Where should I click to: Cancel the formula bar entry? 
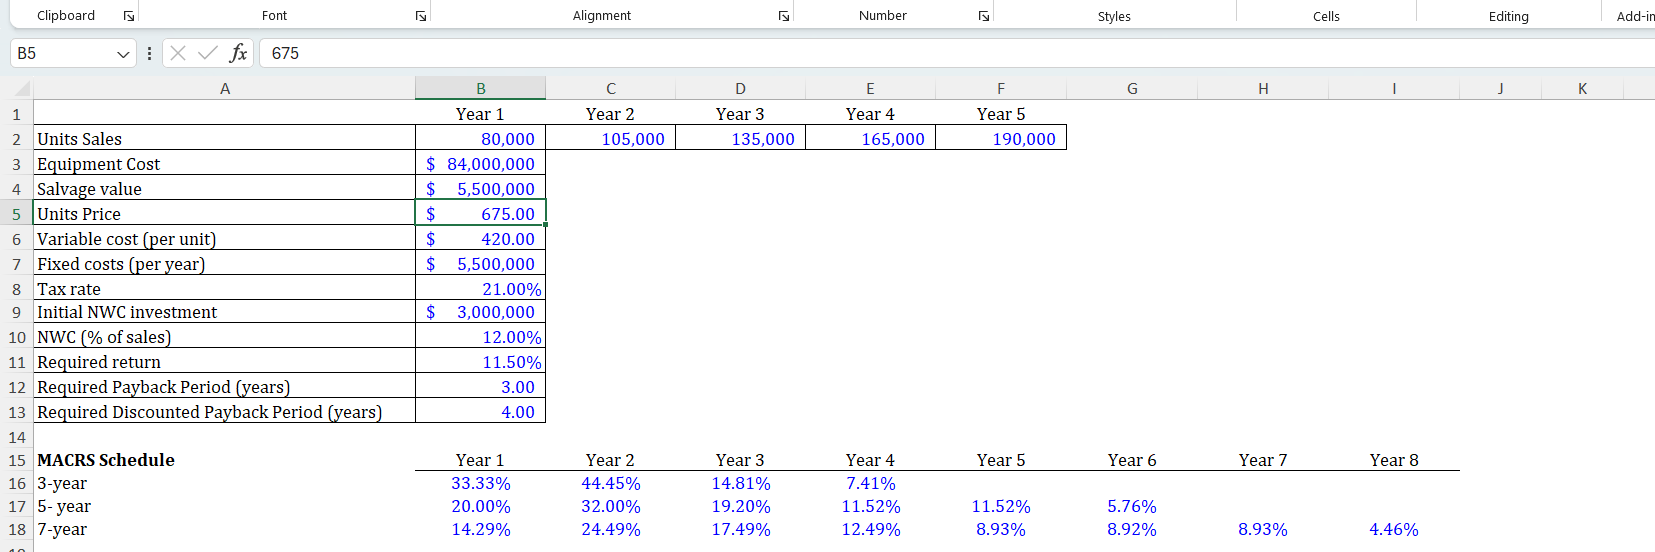(x=178, y=53)
